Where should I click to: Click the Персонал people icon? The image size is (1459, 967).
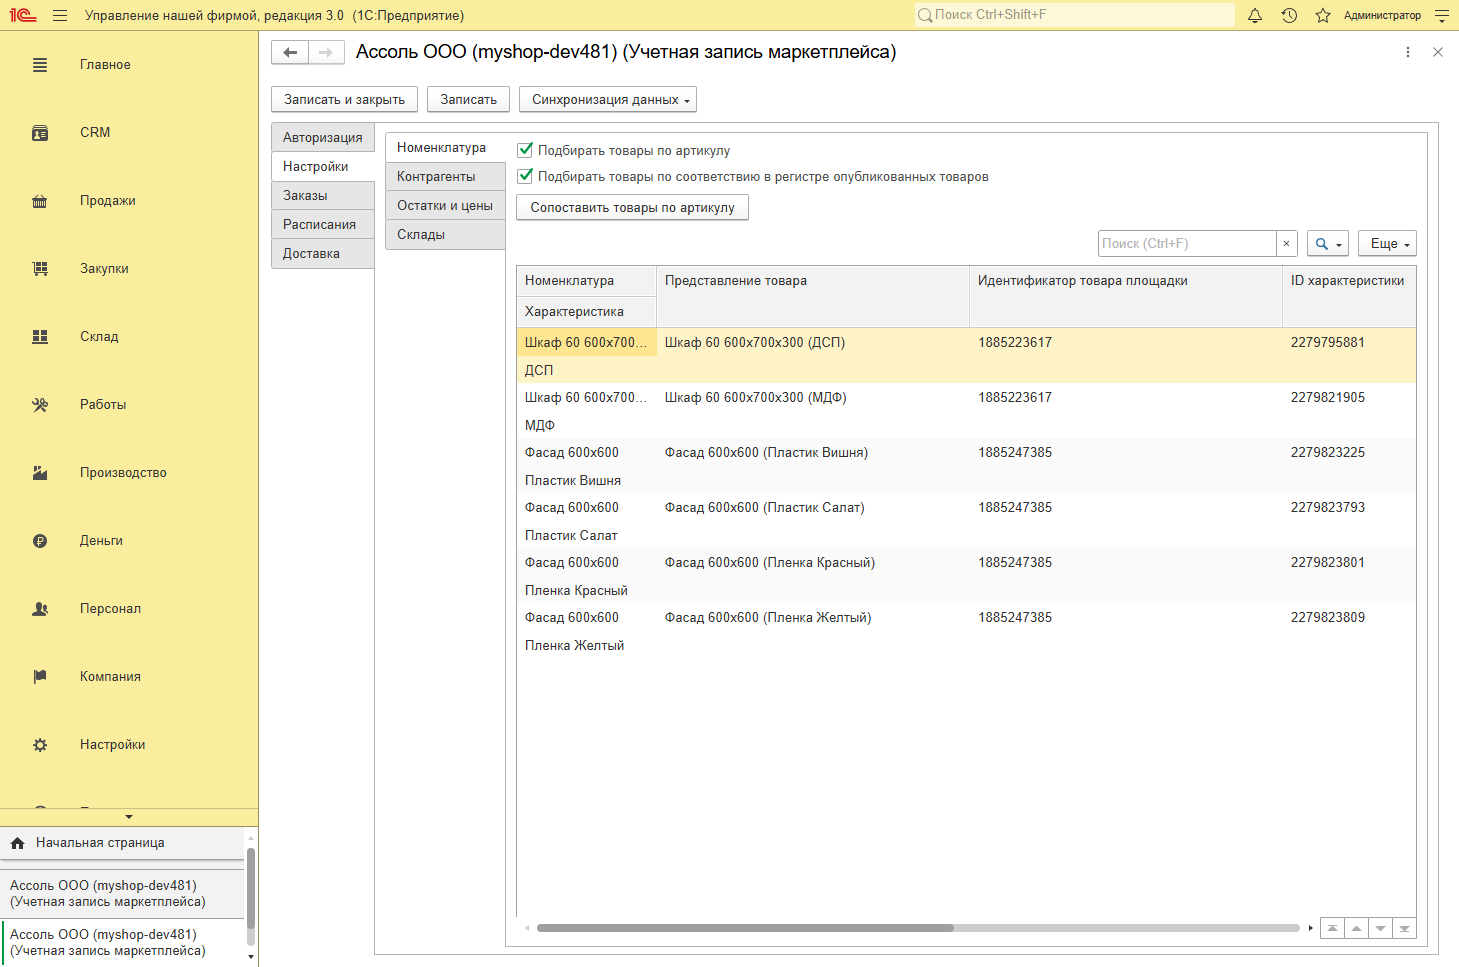tap(40, 609)
